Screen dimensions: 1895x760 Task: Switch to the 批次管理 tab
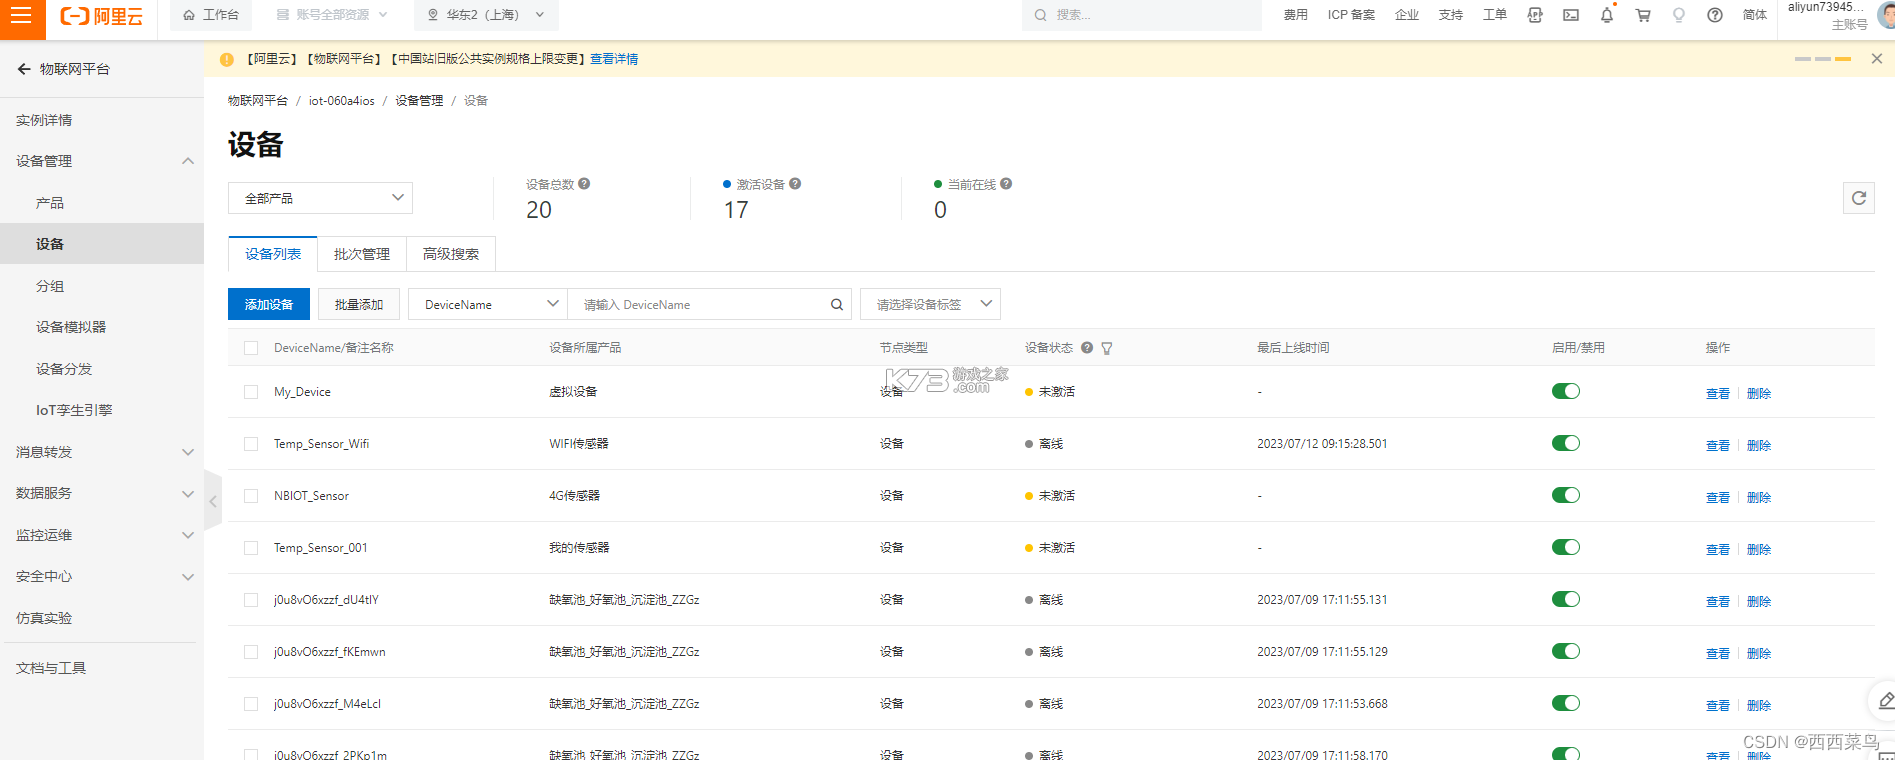pyautogui.click(x=362, y=254)
